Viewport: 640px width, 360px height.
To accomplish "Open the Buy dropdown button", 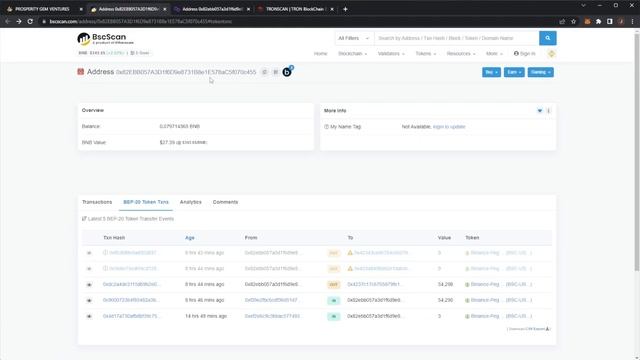I will point(491,72).
